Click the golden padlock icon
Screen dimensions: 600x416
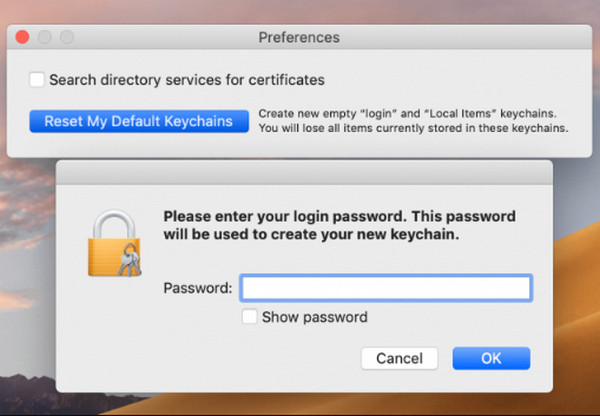coord(114,242)
